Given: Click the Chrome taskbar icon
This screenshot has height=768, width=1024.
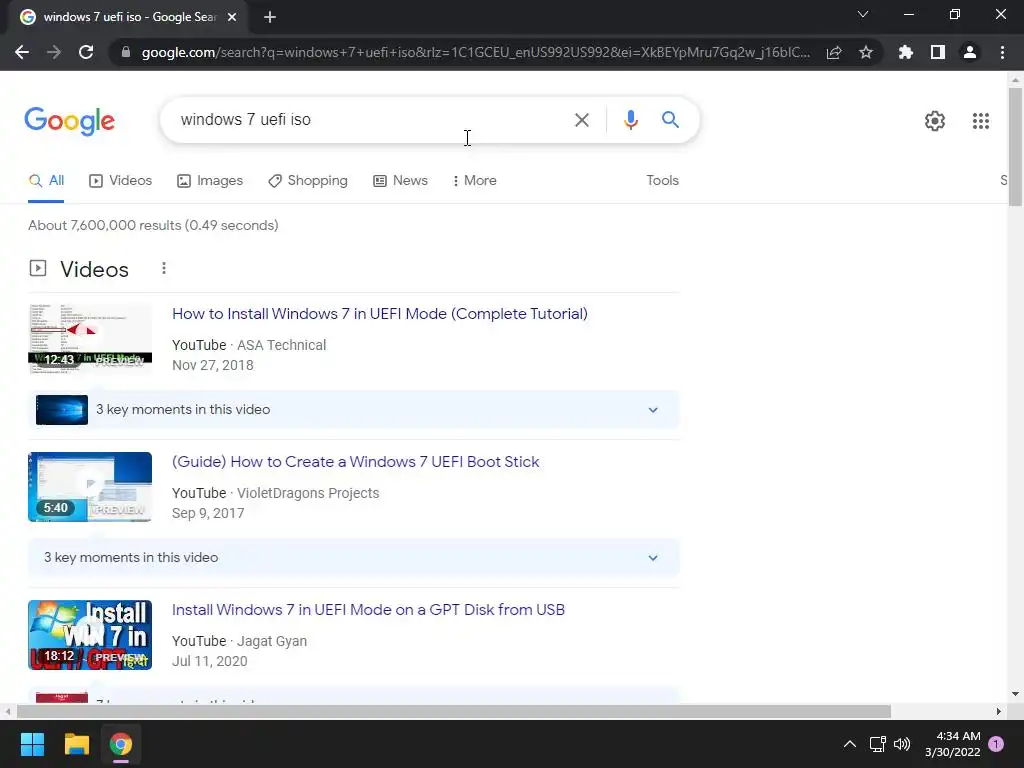Looking at the screenshot, I should coord(121,744).
